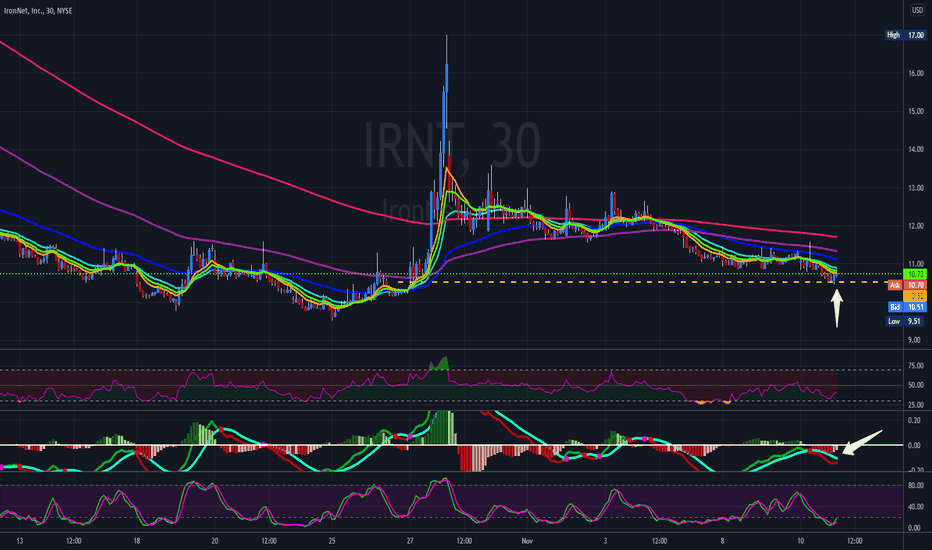
Task: Click the 15.00 price axis value
Action: pyautogui.click(x=916, y=111)
